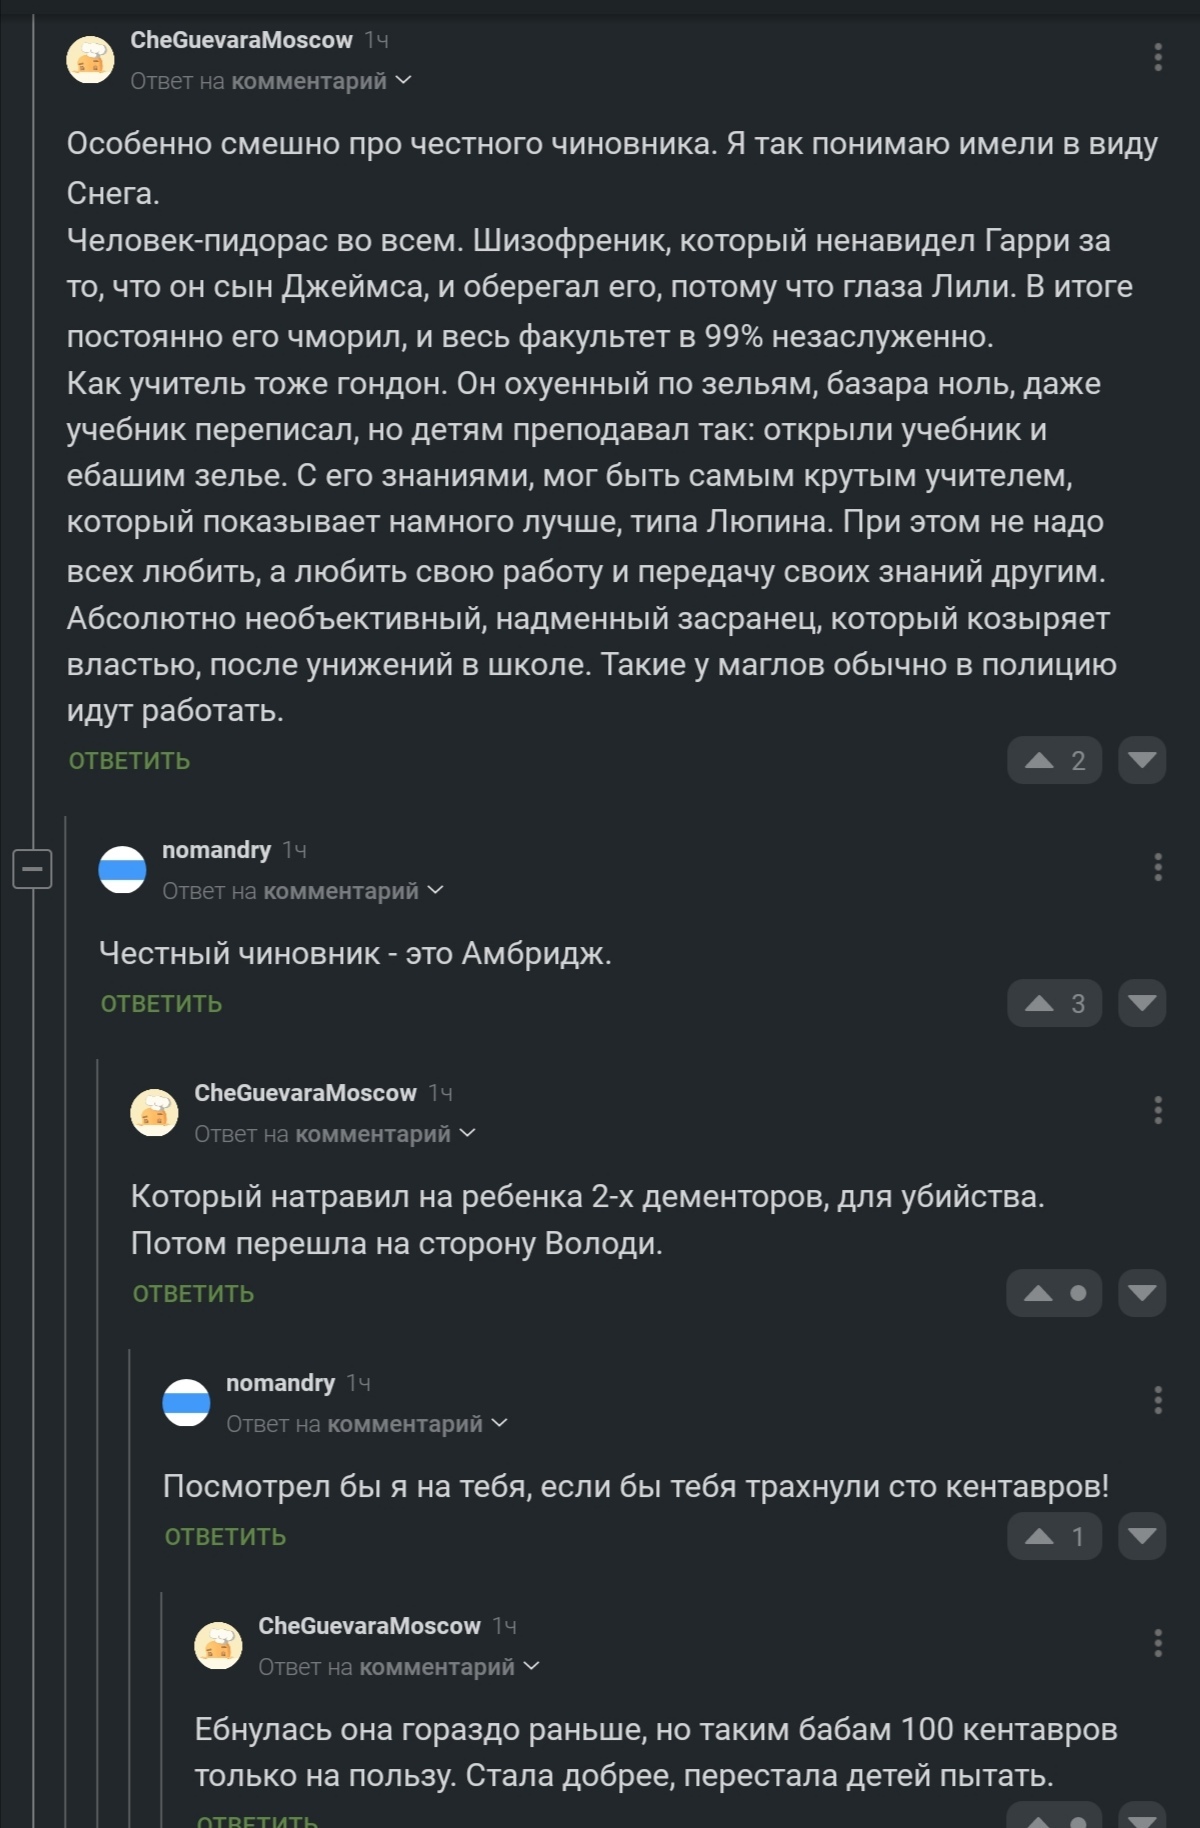Collapse the nomandry comment thread branch

click(32, 868)
